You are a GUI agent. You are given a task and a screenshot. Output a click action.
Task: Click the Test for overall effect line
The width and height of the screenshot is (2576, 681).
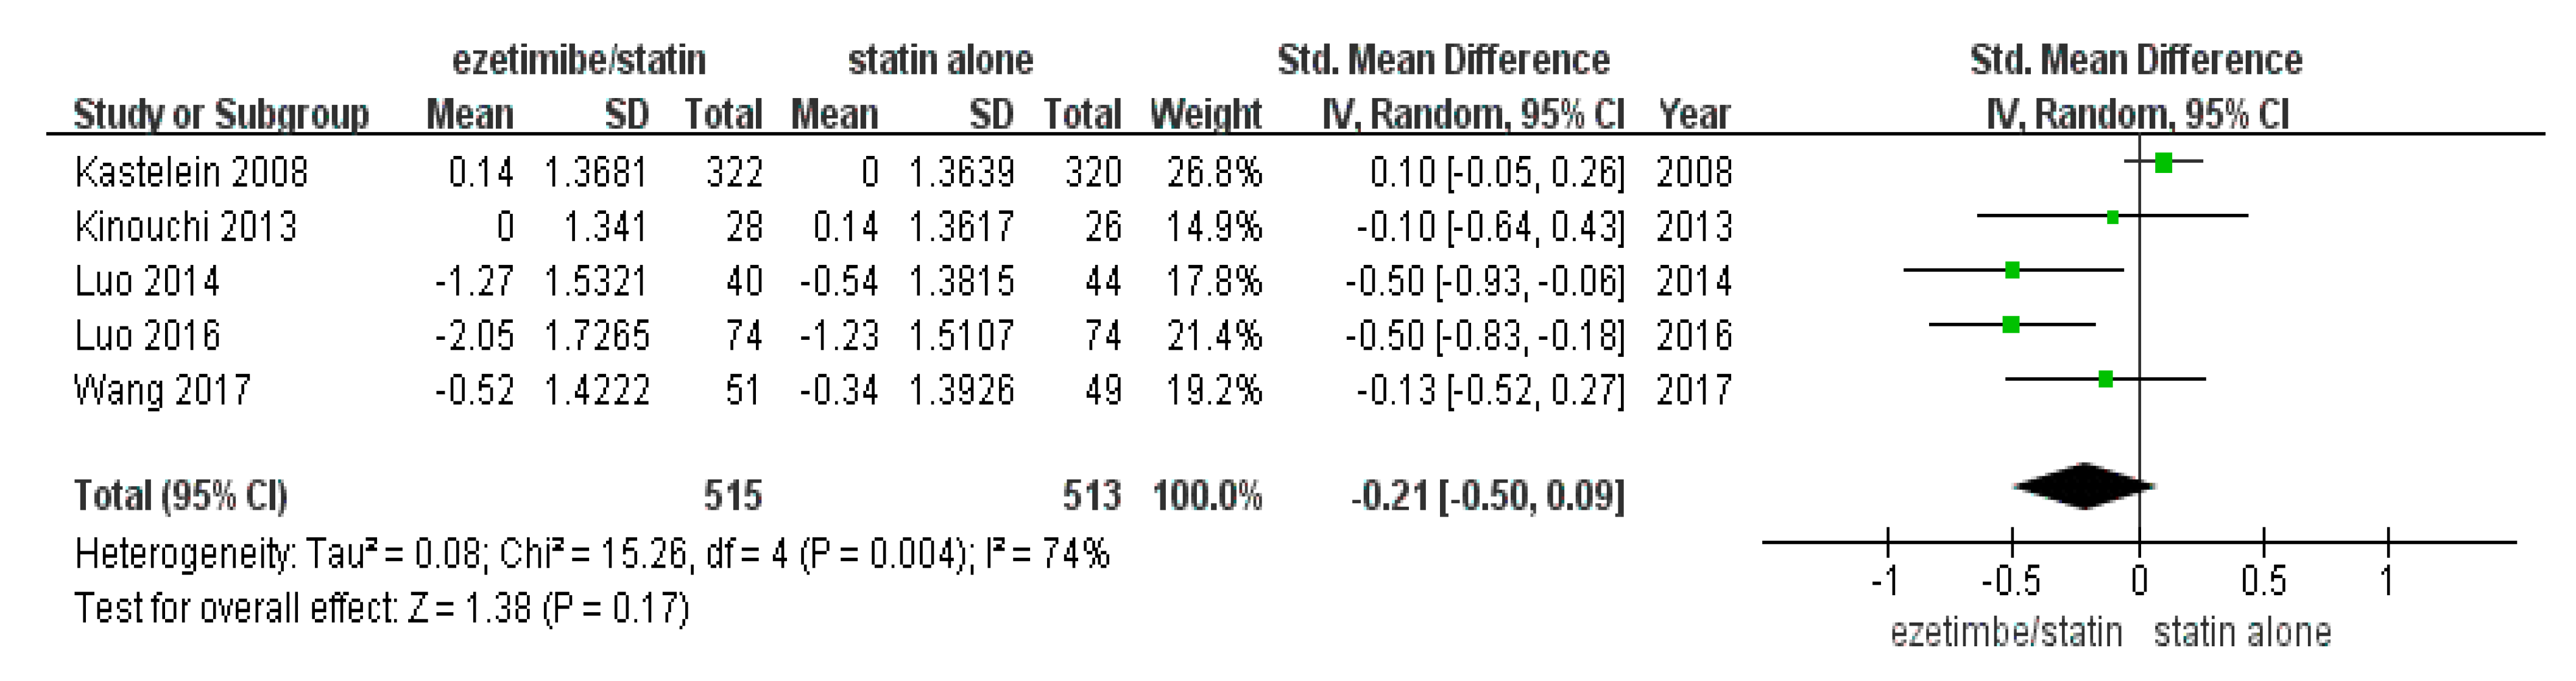click(x=382, y=608)
